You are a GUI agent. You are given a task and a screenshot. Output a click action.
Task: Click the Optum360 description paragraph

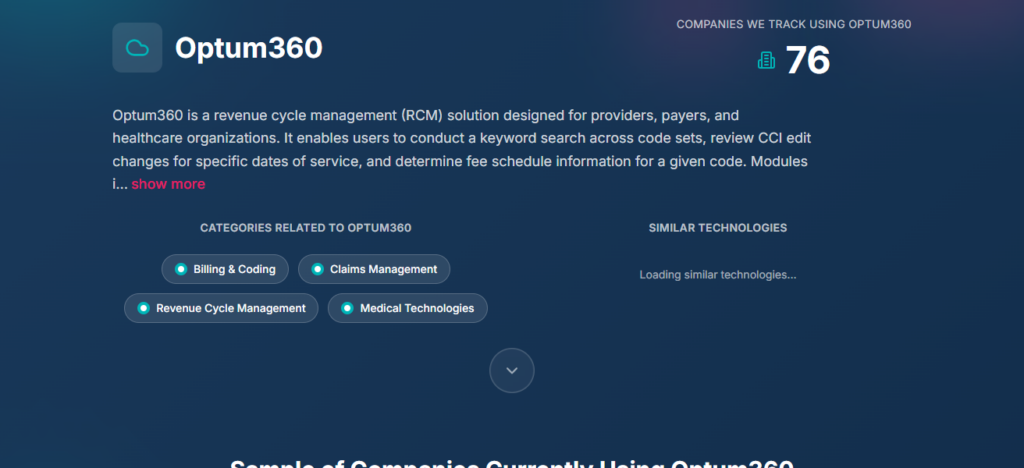[462, 150]
